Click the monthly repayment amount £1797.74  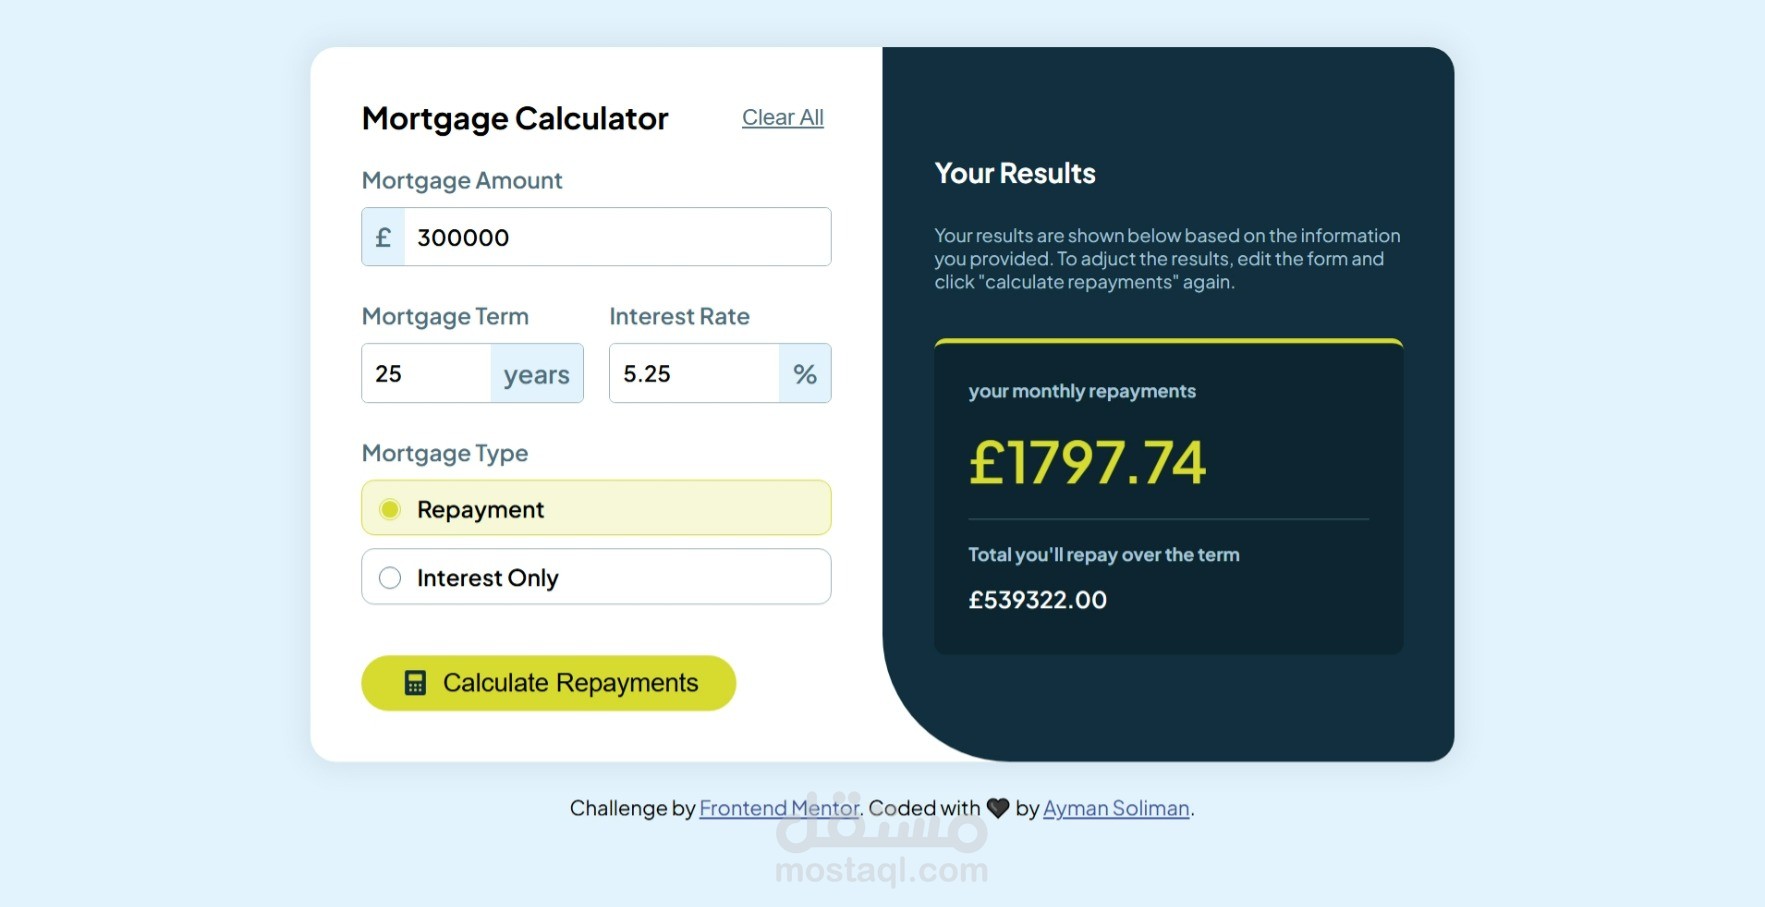pyautogui.click(x=1087, y=463)
